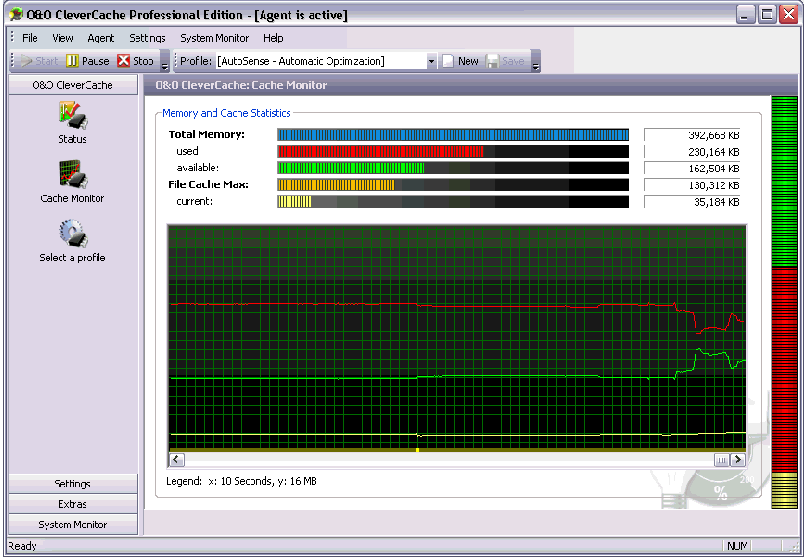Click the graph legend text

[241, 481]
